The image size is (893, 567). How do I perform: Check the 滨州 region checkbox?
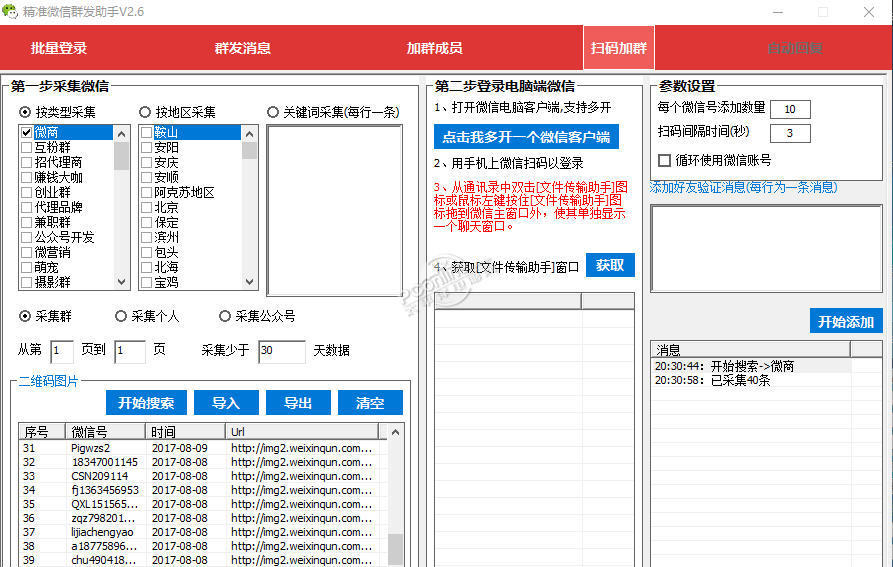click(x=146, y=237)
